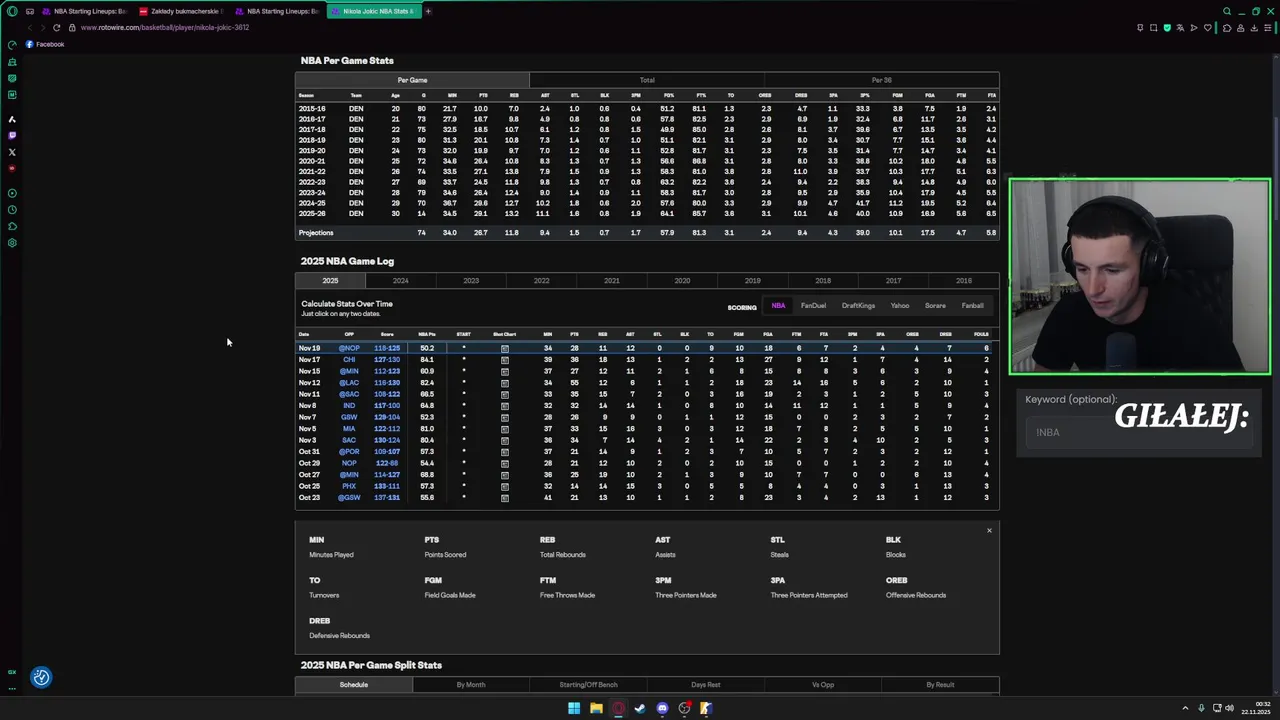Screen dimensions: 1280x720
Task: Open Discord from the taskbar
Action: pyautogui.click(x=662, y=708)
